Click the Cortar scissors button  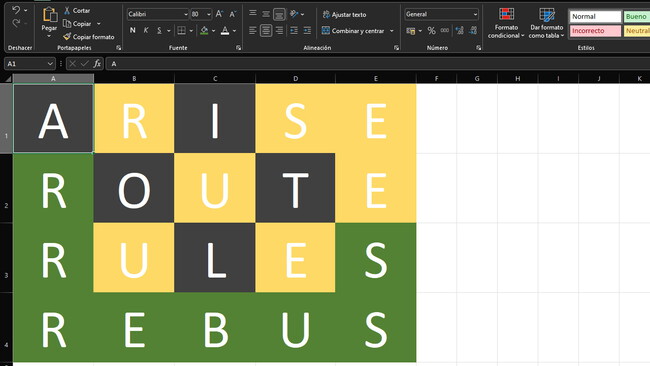click(77, 10)
